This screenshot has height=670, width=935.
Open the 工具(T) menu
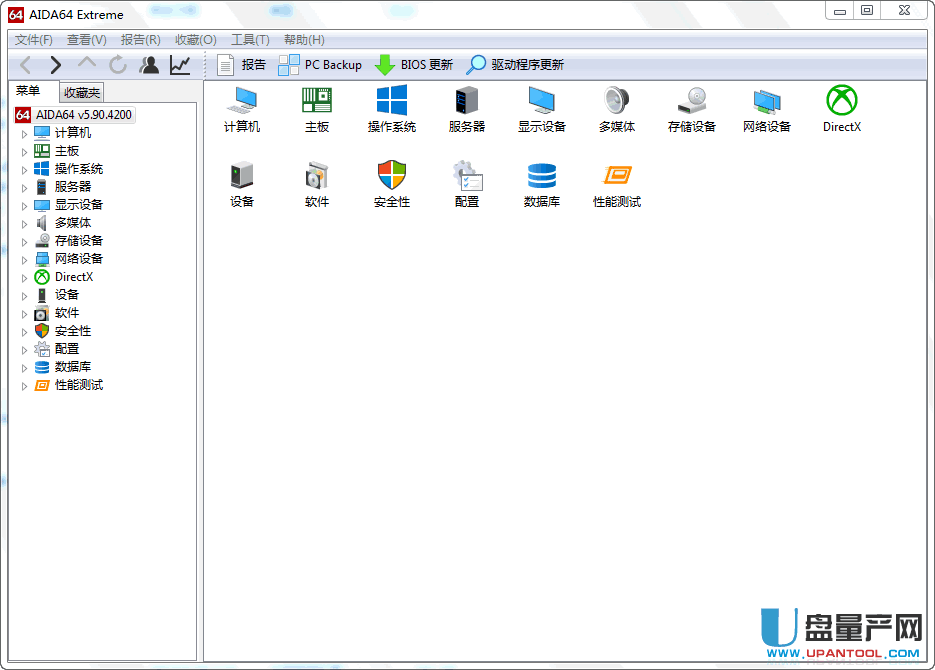pos(250,40)
